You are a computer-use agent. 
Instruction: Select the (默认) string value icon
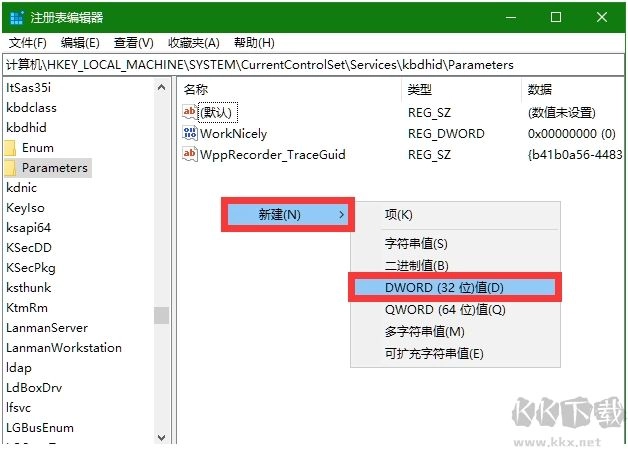coord(190,112)
